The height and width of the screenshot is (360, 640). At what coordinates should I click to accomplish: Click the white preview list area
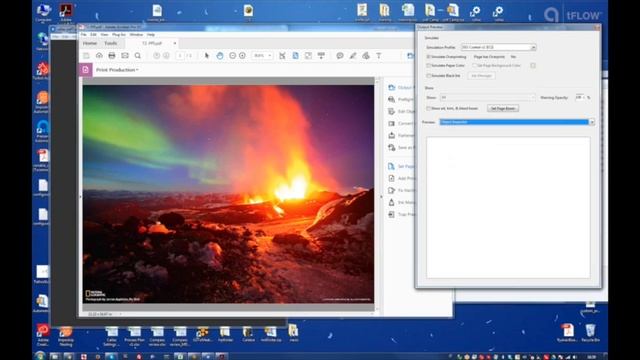point(508,207)
